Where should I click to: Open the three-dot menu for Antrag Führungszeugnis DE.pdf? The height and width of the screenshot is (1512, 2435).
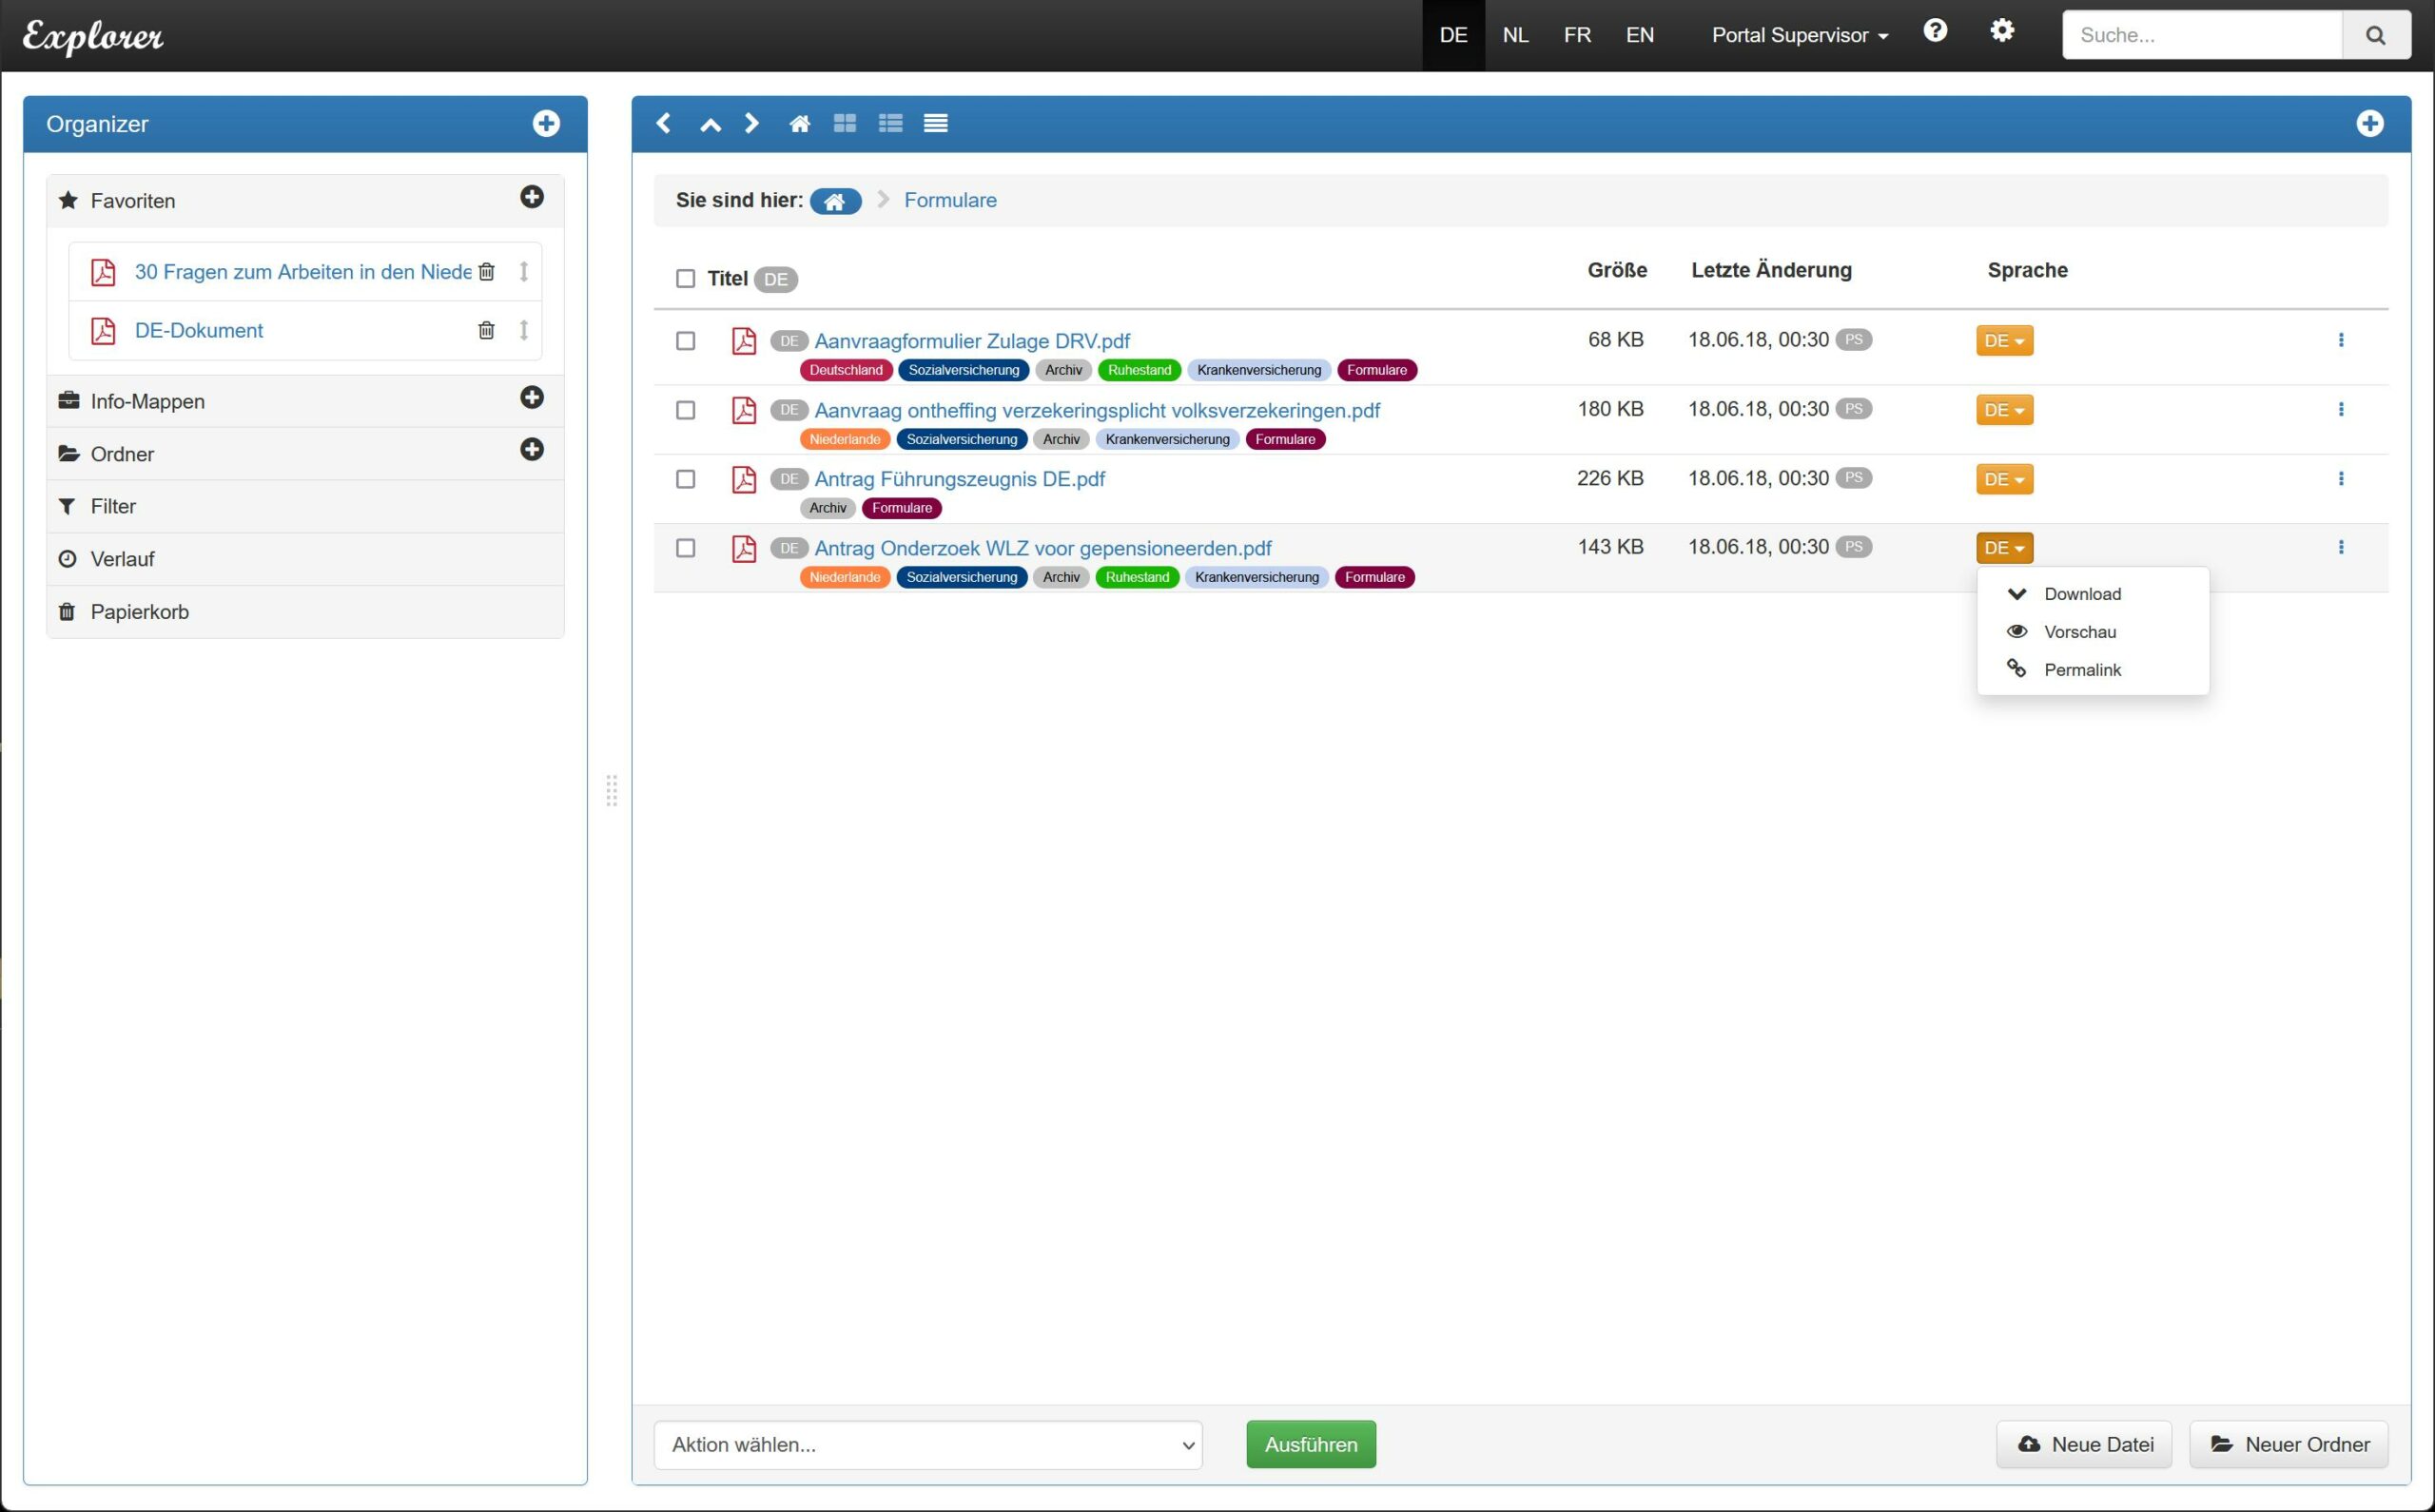coord(2341,478)
